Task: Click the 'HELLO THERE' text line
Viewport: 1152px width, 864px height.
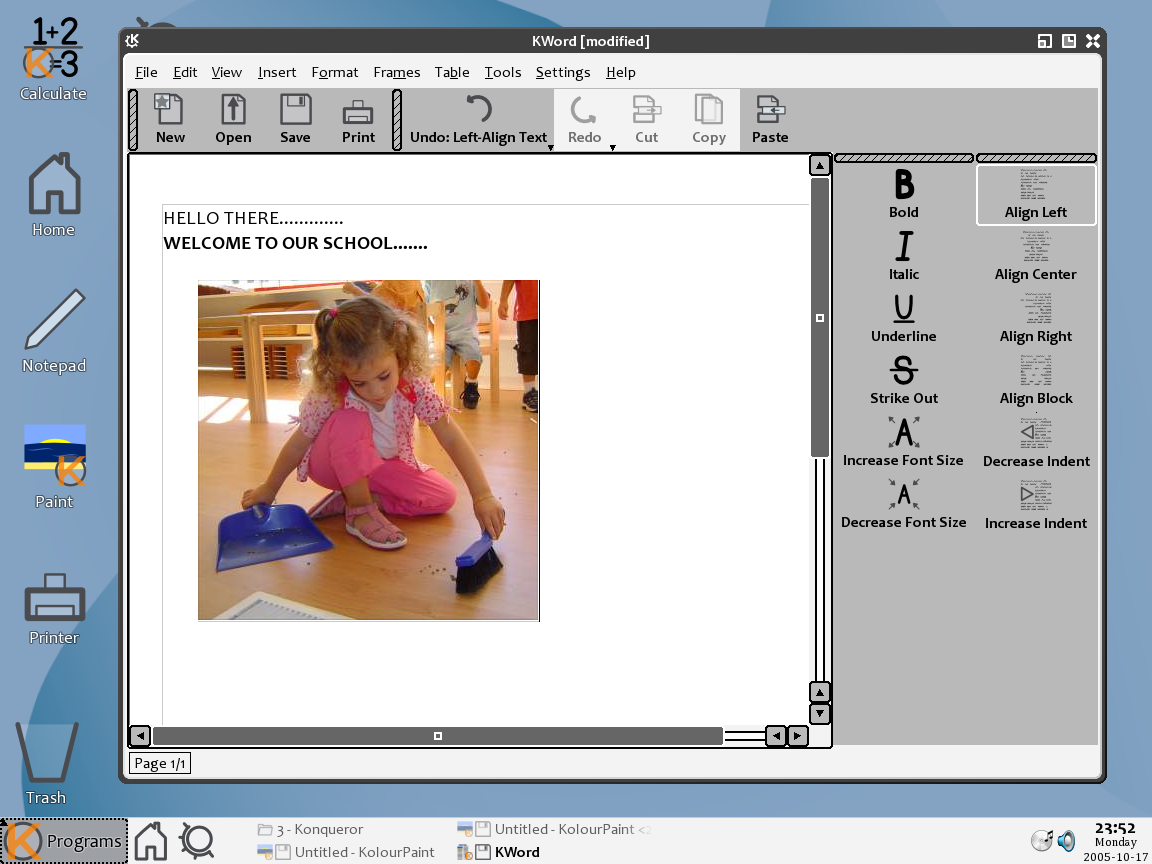Action: point(253,218)
